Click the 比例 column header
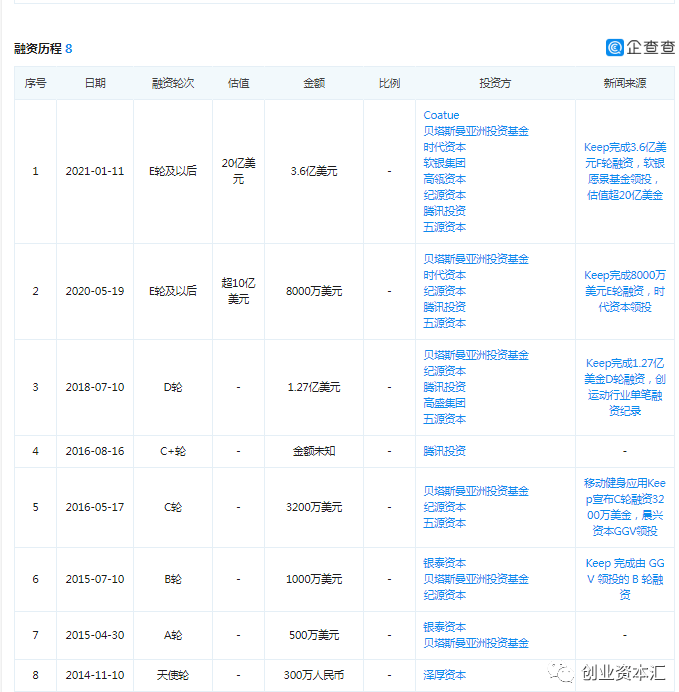This screenshot has height=692, width=679. pyautogui.click(x=389, y=83)
